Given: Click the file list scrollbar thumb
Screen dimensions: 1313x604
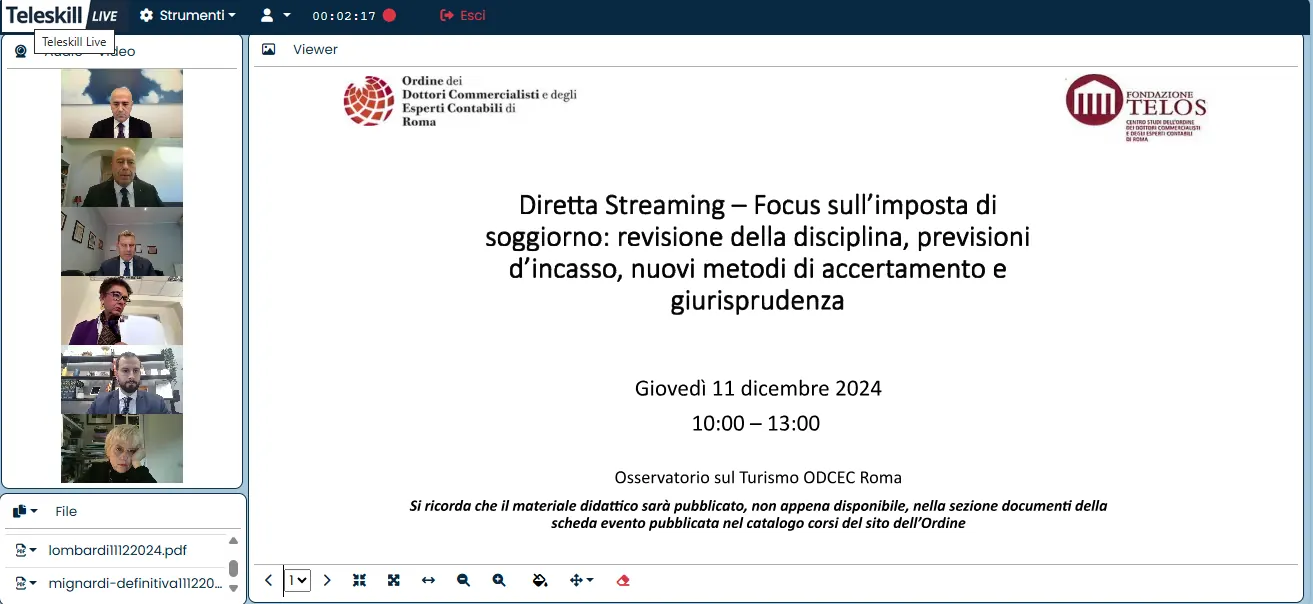Looking at the screenshot, I should coord(234,568).
